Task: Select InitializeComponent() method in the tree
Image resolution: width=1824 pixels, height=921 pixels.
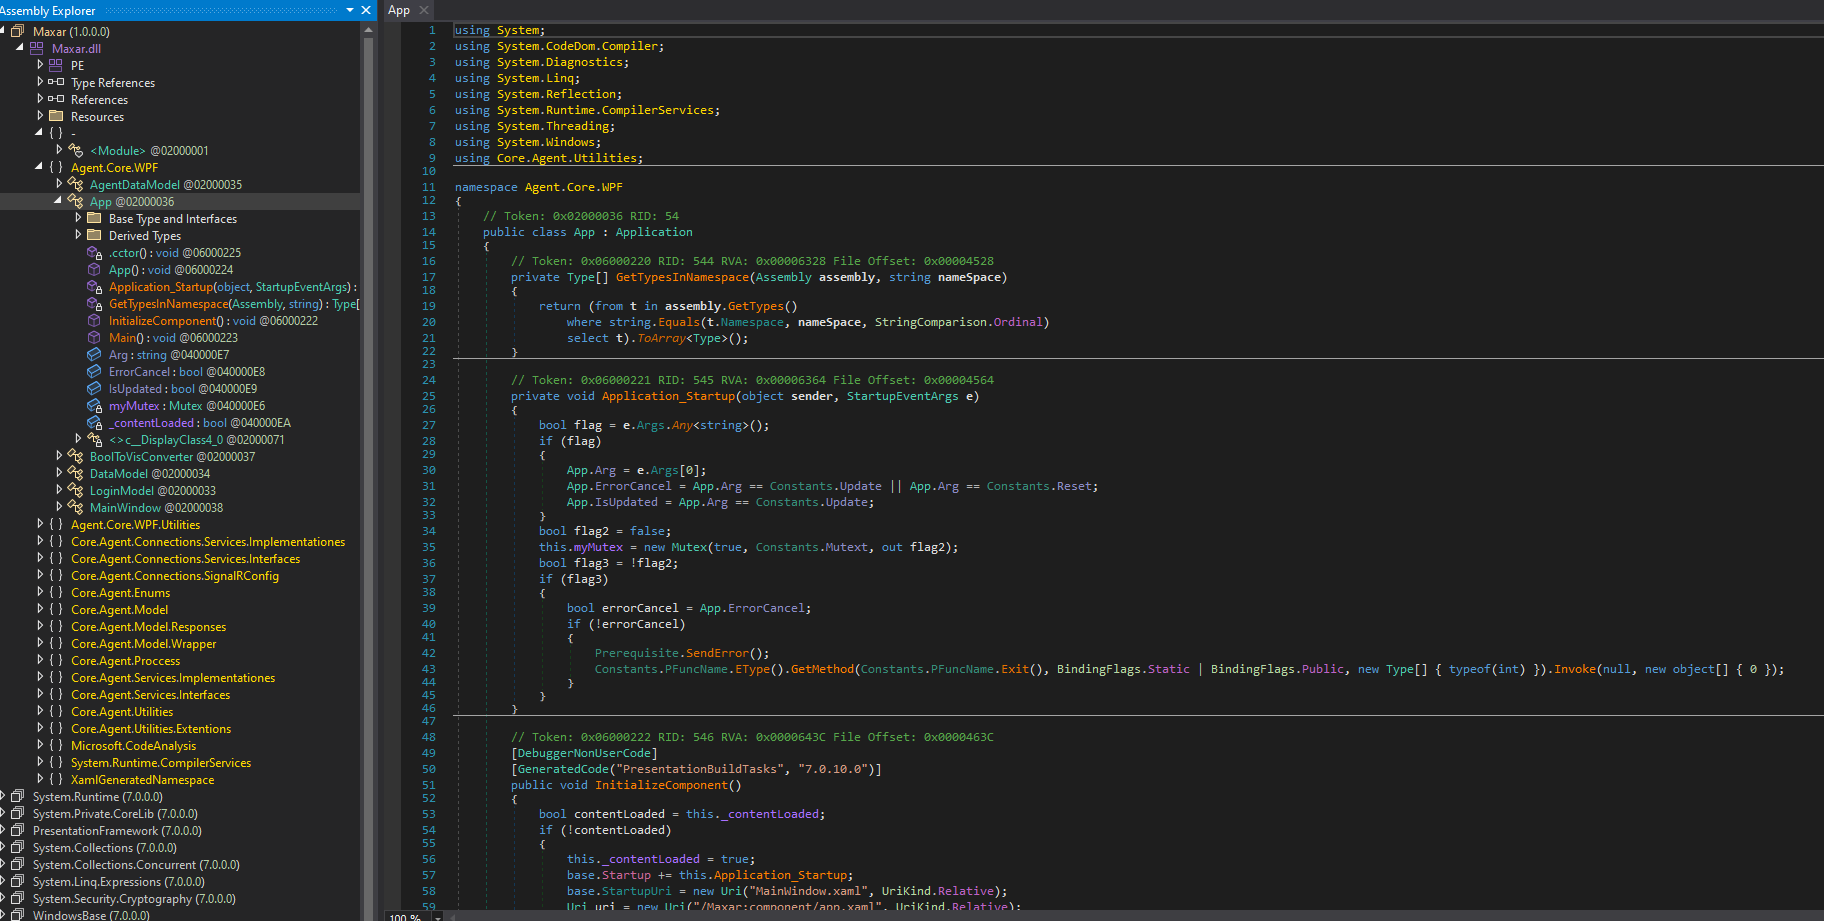Action: tap(165, 321)
